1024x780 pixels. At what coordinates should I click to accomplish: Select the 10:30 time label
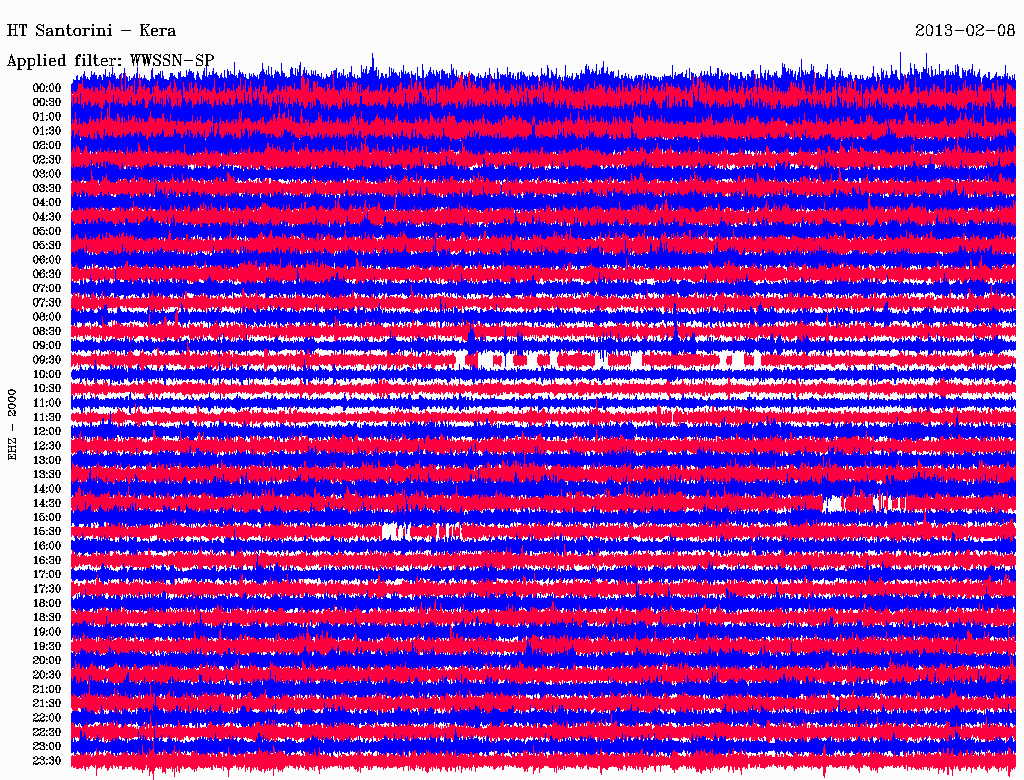[47, 389]
